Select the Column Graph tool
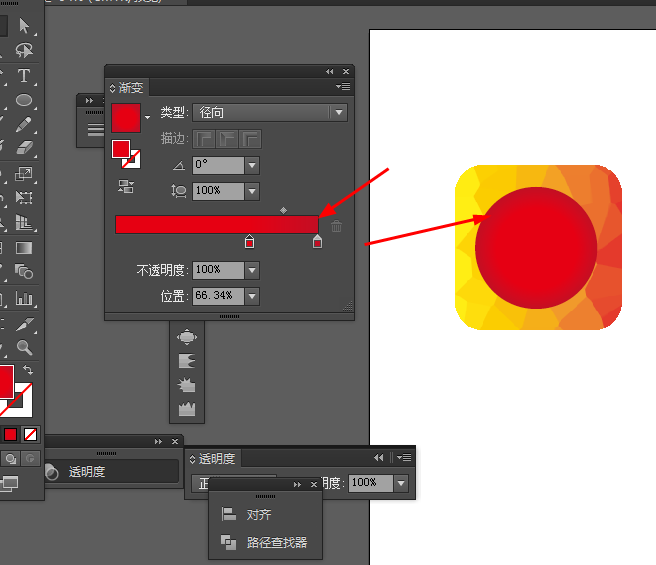The image size is (656, 565). click(24, 298)
